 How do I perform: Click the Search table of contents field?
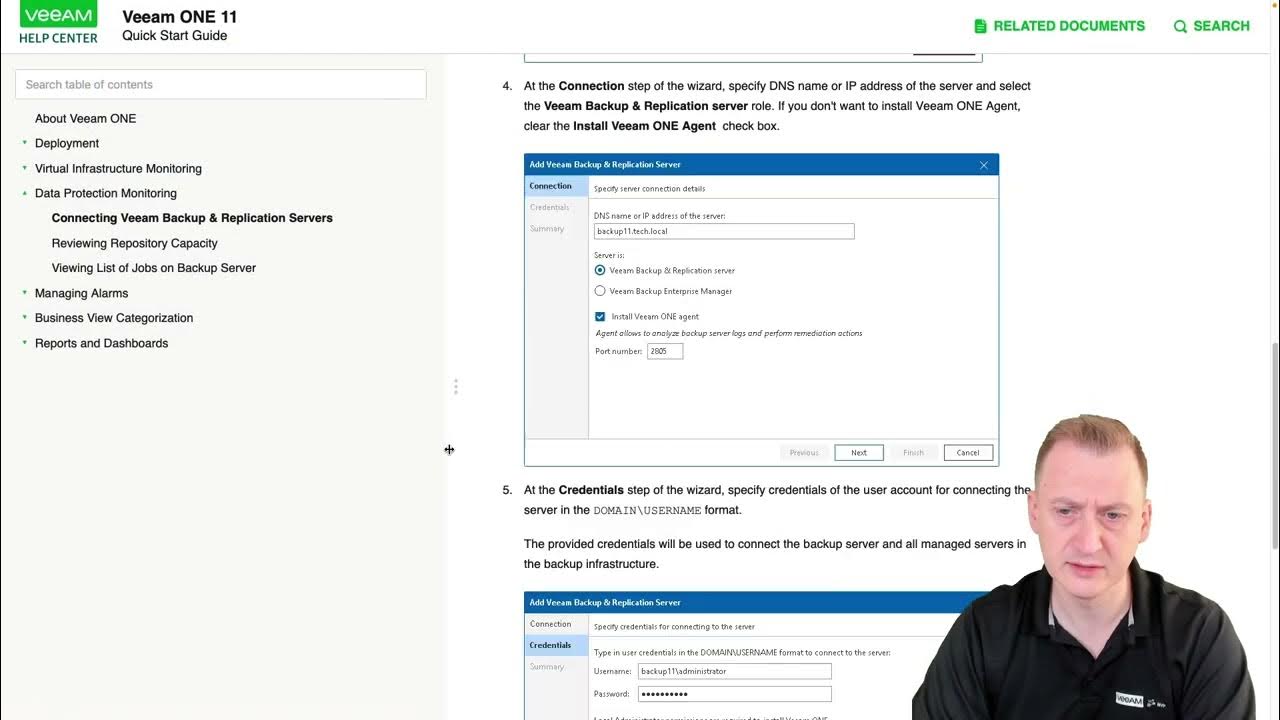click(x=221, y=84)
